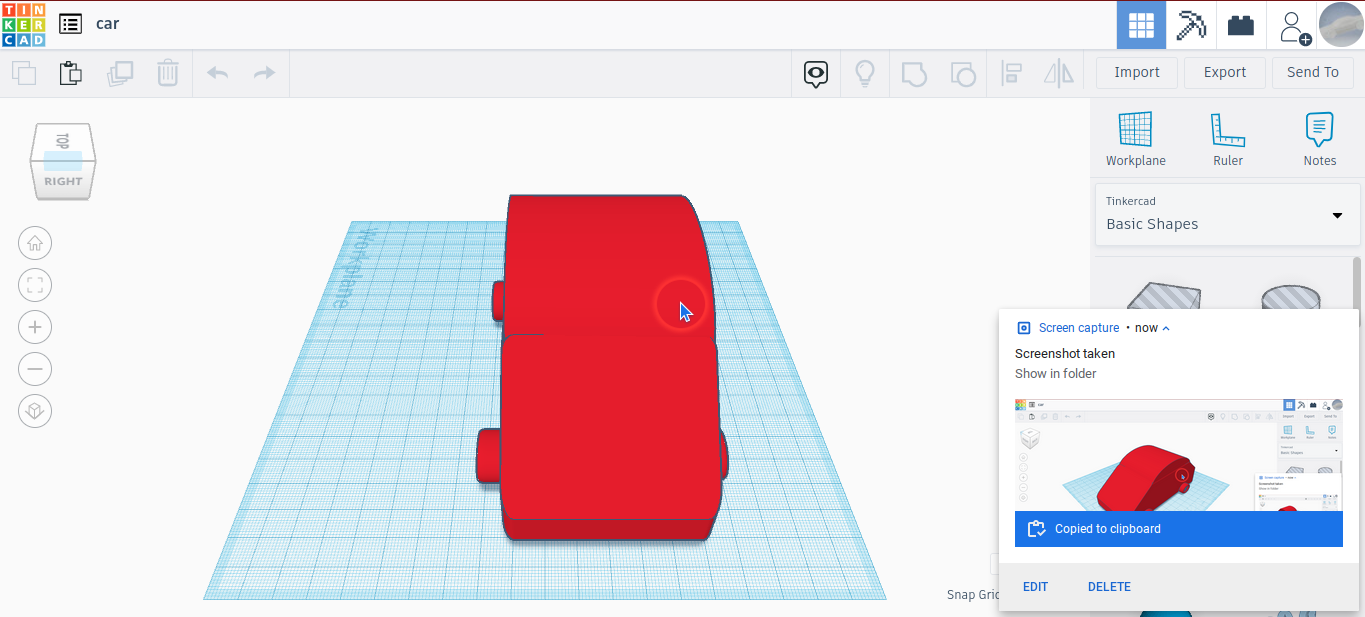Click the Tinkercad logo
1365x617 pixels.
coord(22,24)
